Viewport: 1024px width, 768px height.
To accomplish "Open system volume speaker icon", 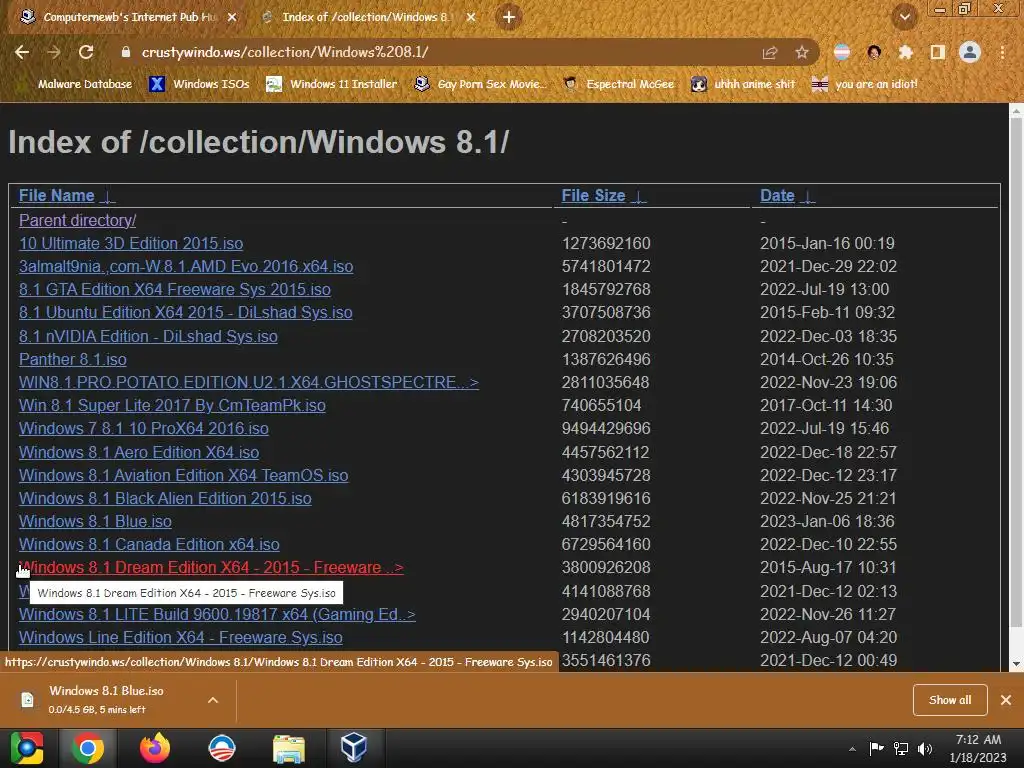I will click(925, 749).
